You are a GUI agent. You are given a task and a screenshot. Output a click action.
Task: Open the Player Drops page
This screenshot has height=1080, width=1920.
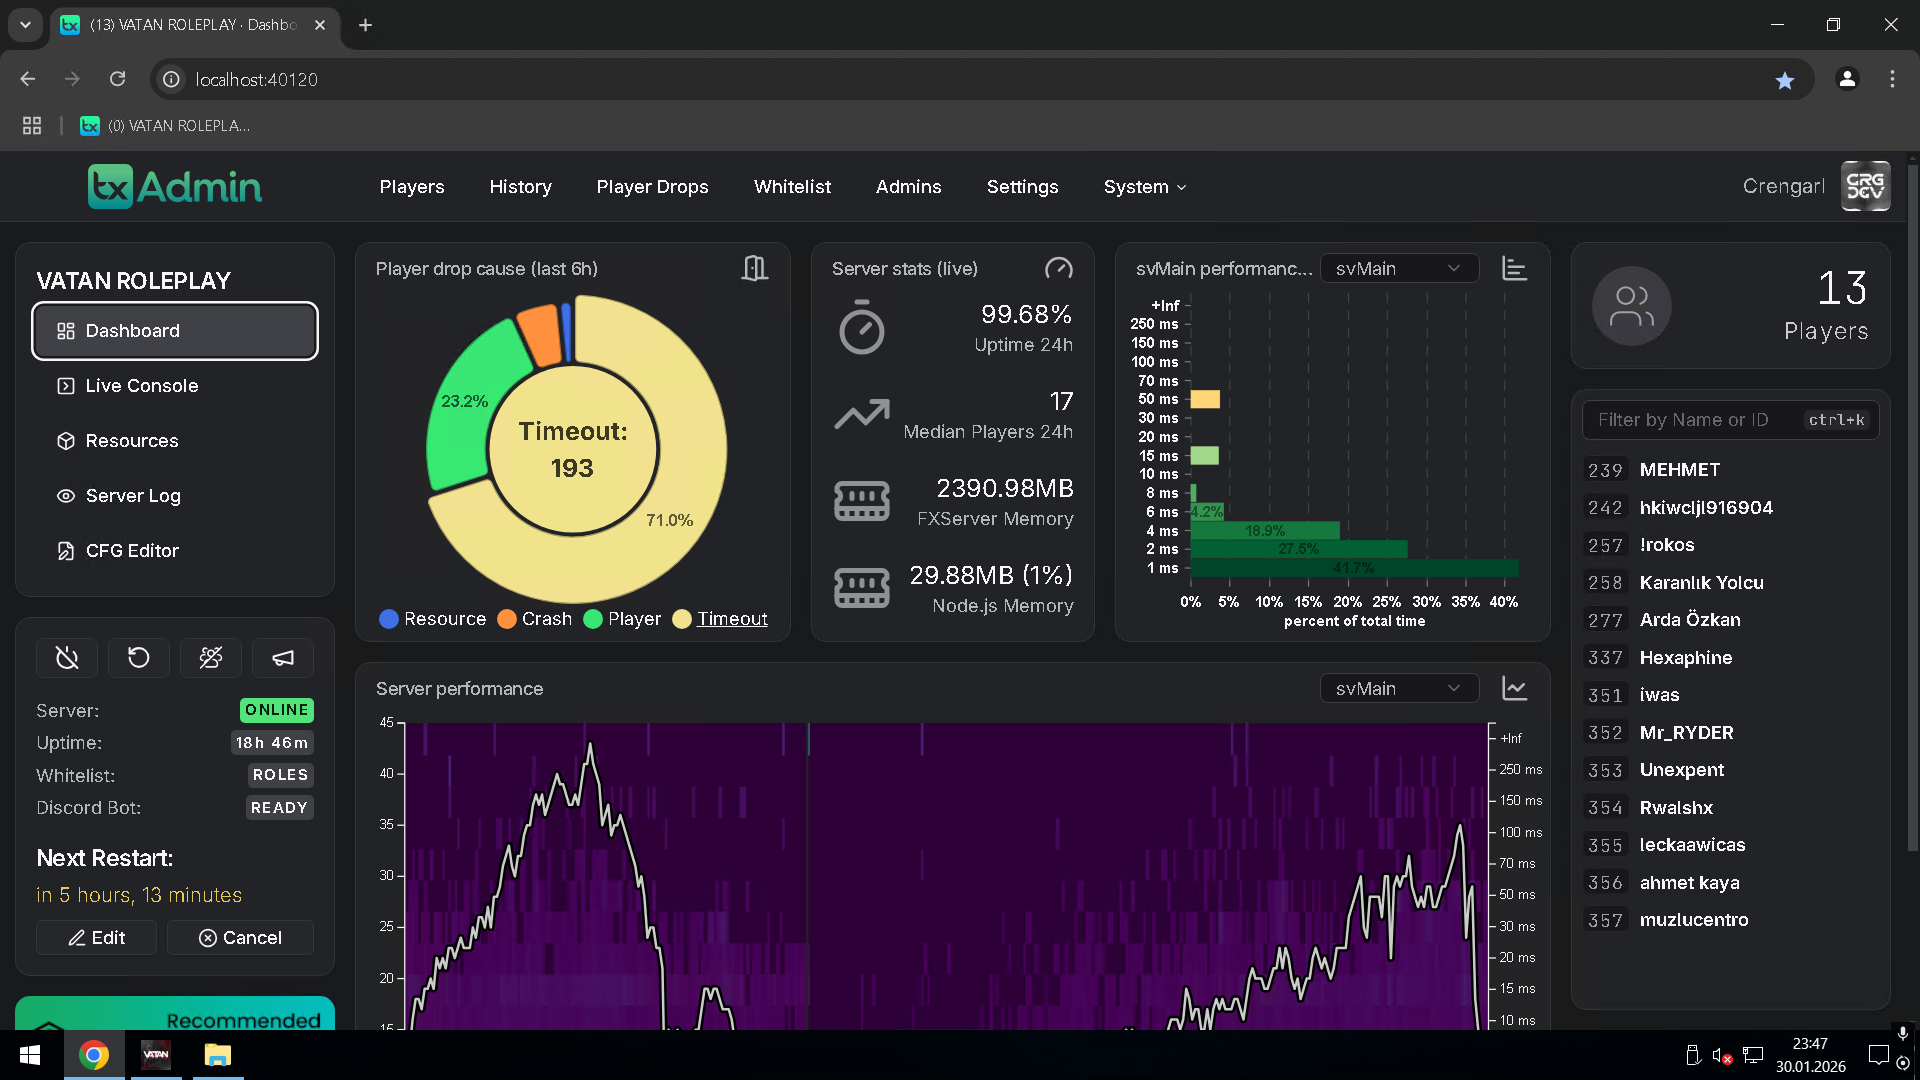point(652,187)
